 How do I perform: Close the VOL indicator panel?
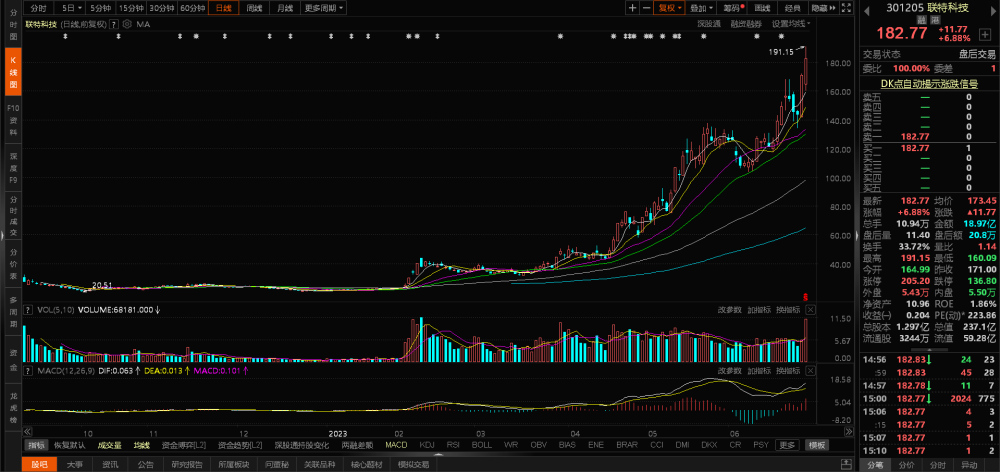click(811, 310)
